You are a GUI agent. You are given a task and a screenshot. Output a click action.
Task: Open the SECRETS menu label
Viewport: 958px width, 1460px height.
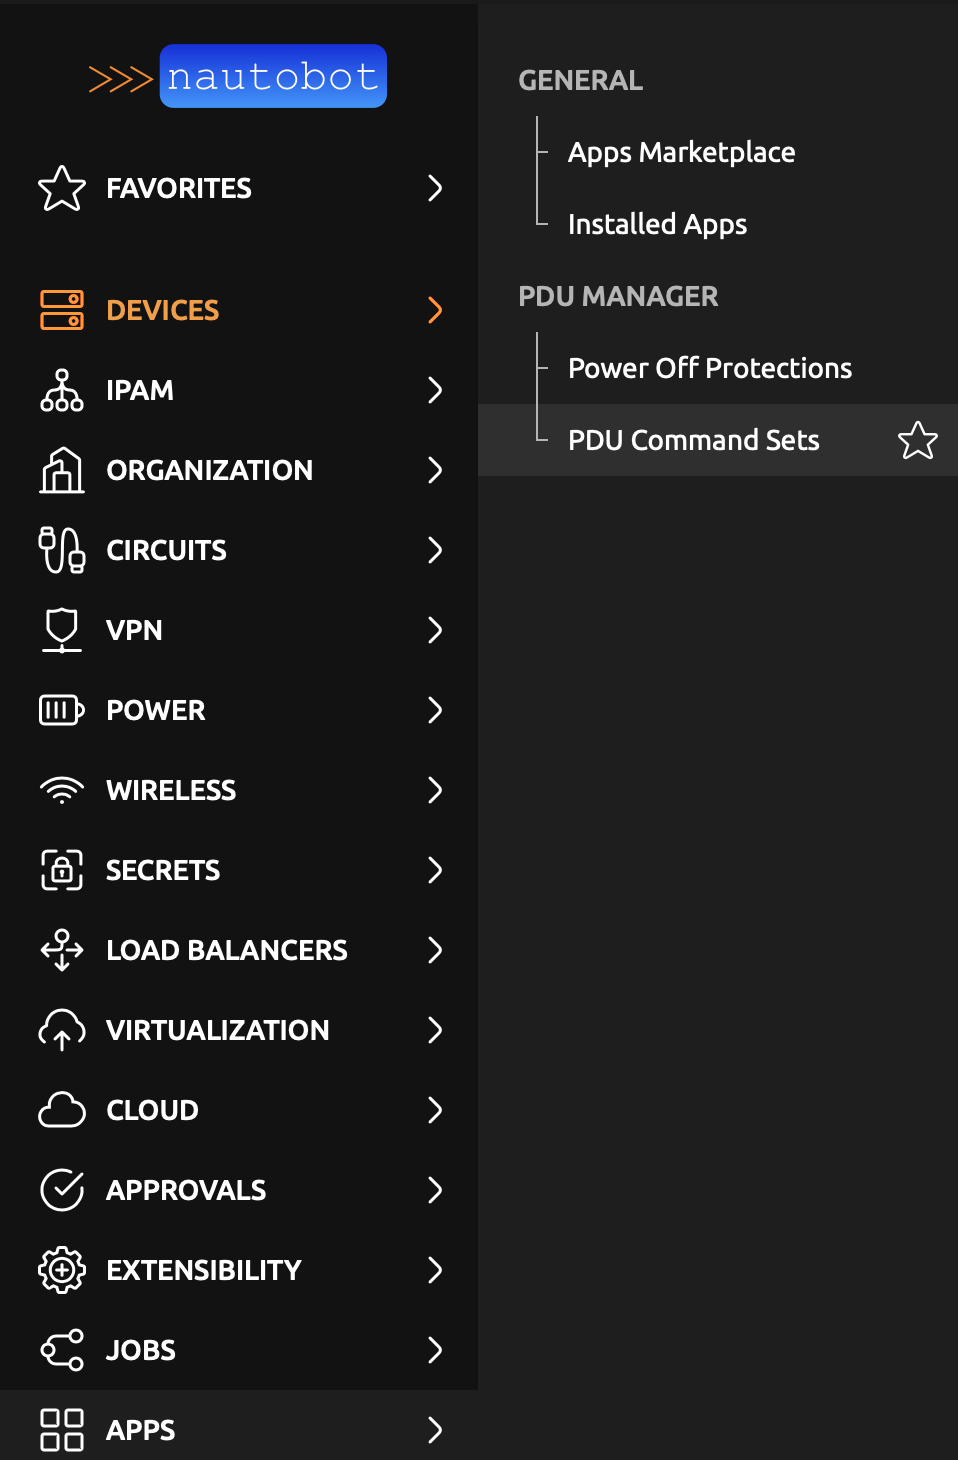tap(163, 870)
